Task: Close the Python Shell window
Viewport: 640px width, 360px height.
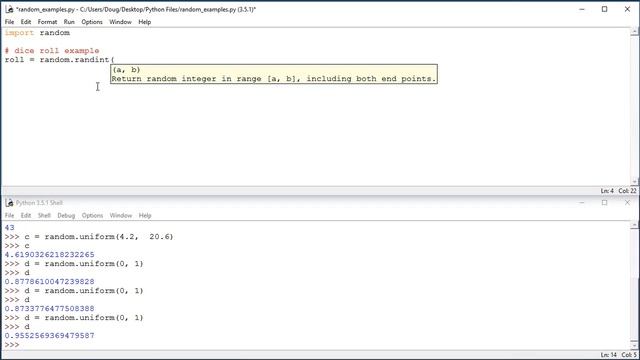Action: [x=627, y=202]
